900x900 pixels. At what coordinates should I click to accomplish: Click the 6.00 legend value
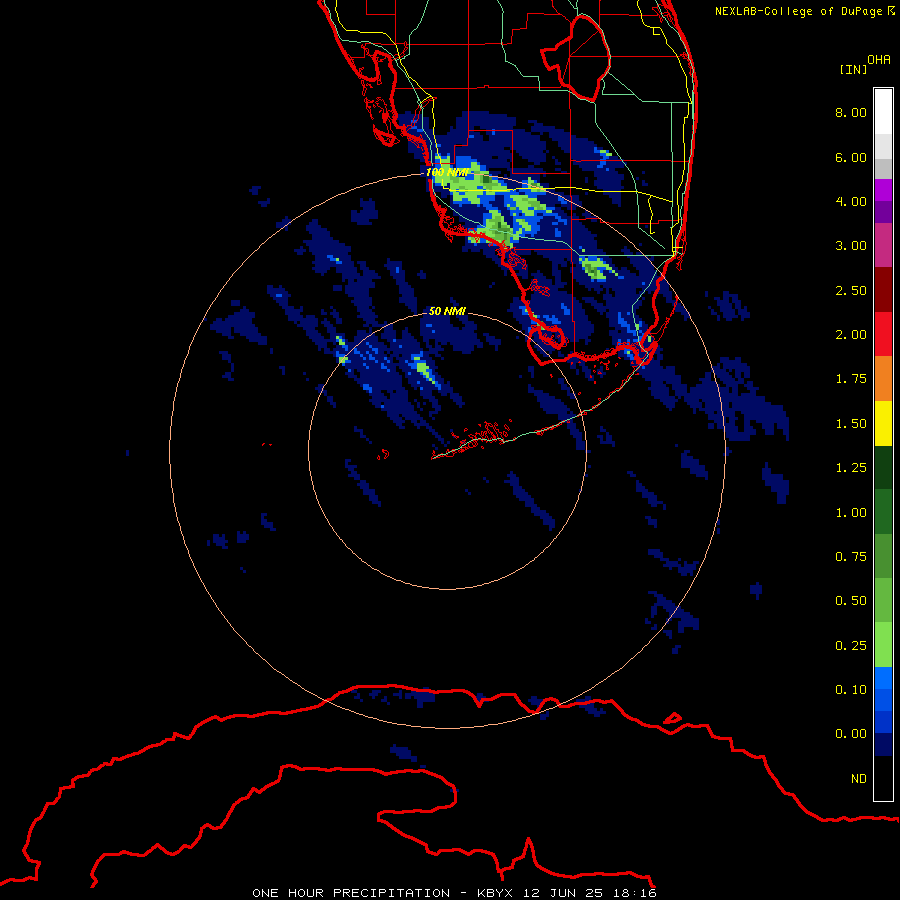pos(851,157)
